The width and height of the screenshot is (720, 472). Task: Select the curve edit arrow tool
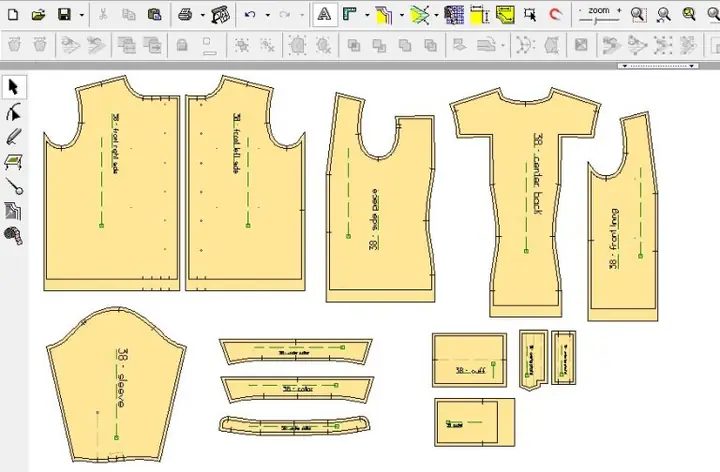(x=14, y=112)
